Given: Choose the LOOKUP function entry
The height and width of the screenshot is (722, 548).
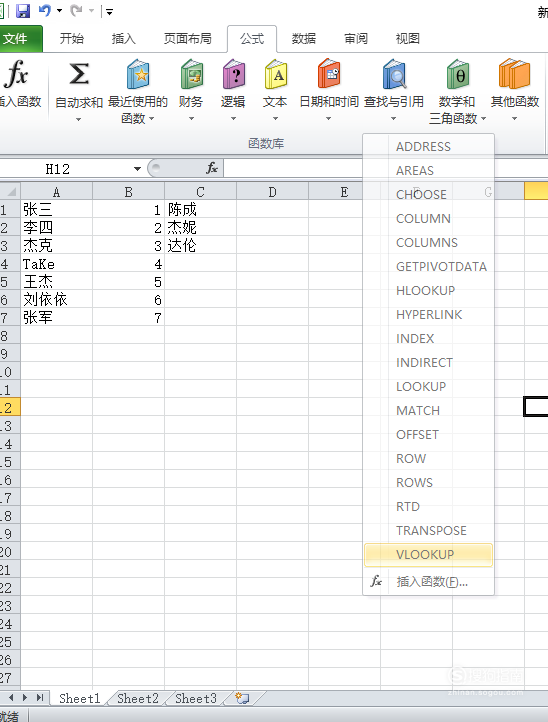Looking at the screenshot, I should [x=428, y=387].
